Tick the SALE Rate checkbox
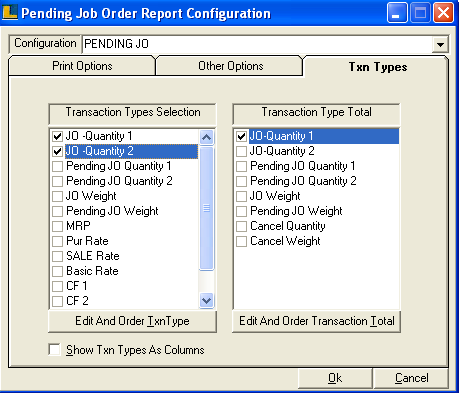The height and width of the screenshot is (393, 459). (58, 256)
